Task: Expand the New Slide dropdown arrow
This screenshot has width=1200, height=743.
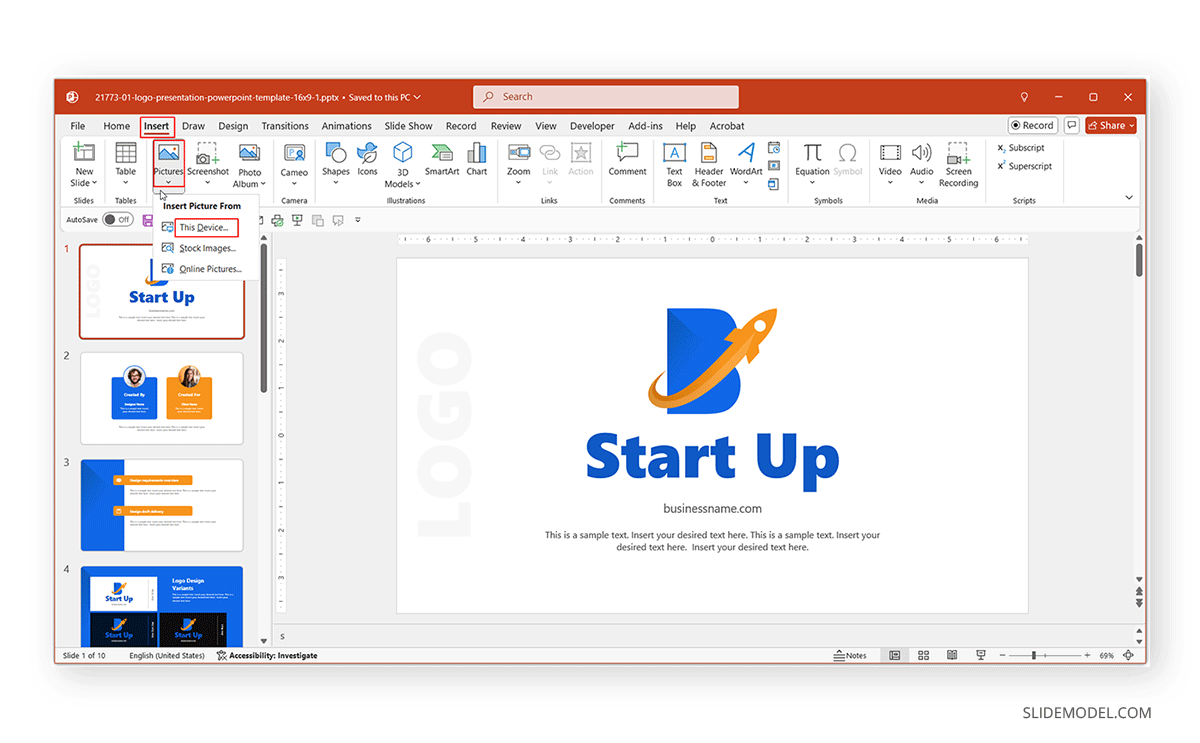Action: click(x=96, y=184)
